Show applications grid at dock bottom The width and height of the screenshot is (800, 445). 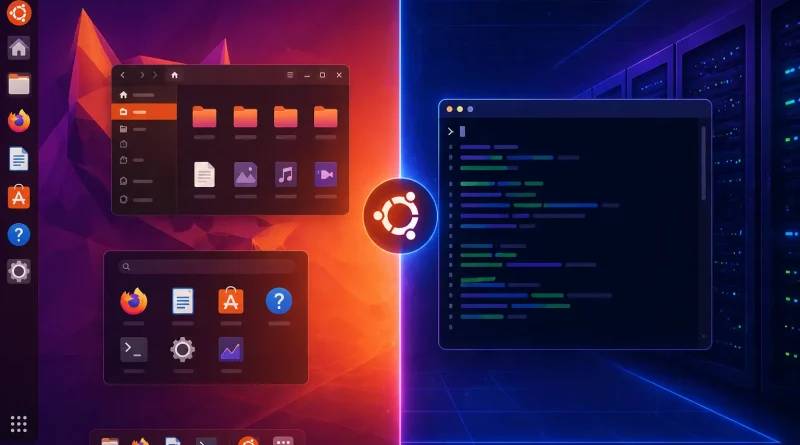click(x=19, y=424)
